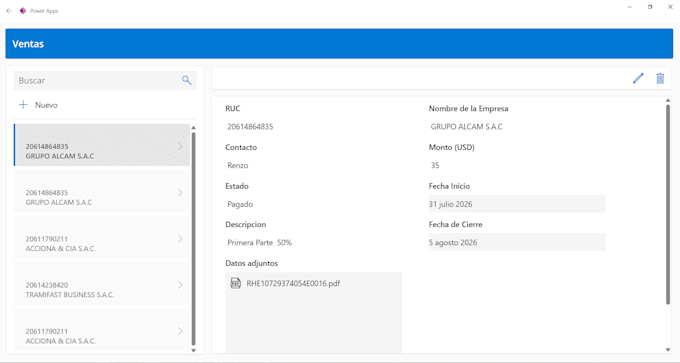Open the last ACCIONA & CIA S.A.C. chevron
The image size is (680, 363).
(180, 331)
